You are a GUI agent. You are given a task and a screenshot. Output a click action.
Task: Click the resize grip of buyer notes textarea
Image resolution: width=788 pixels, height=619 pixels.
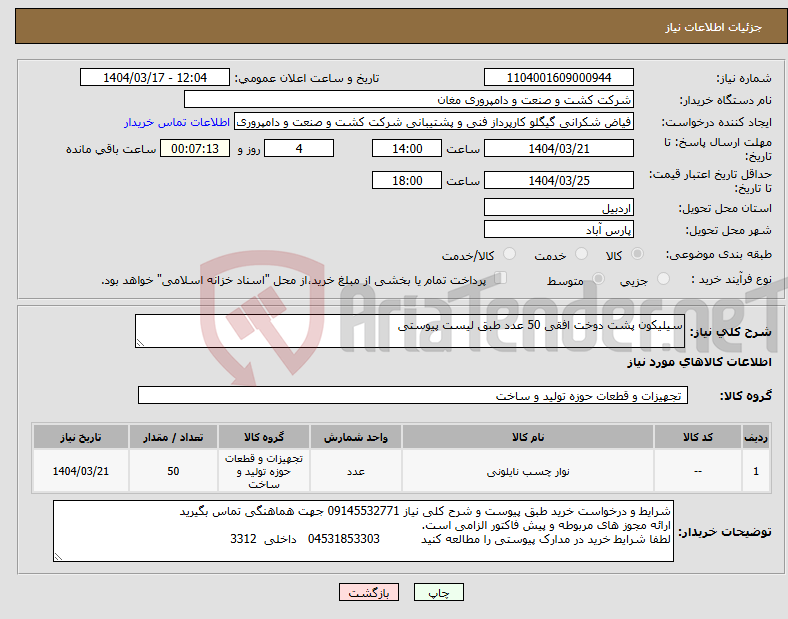pyautogui.click(x=58, y=557)
